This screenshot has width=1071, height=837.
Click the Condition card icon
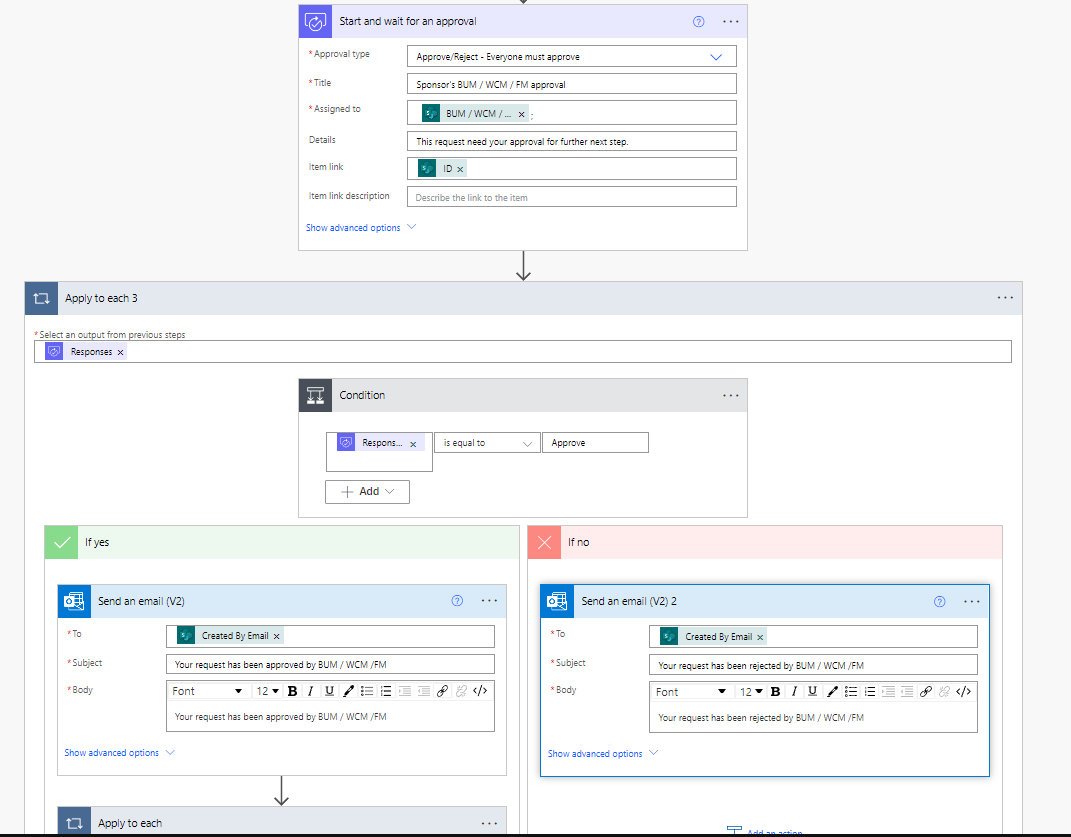(x=315, y=396)
